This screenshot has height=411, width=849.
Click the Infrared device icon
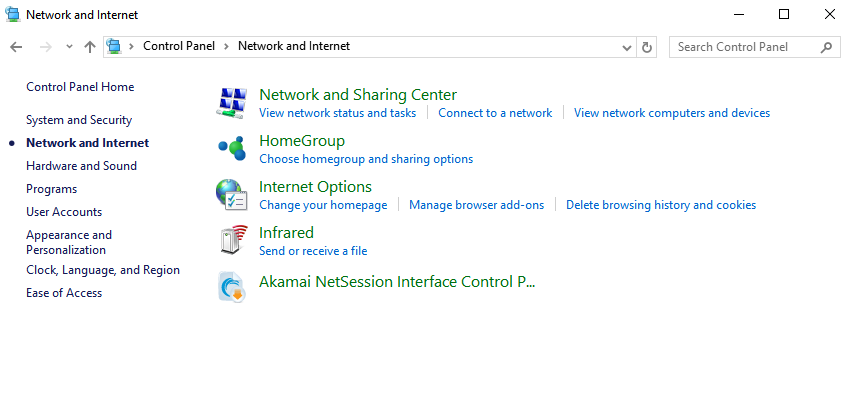[x=233, y=240]
